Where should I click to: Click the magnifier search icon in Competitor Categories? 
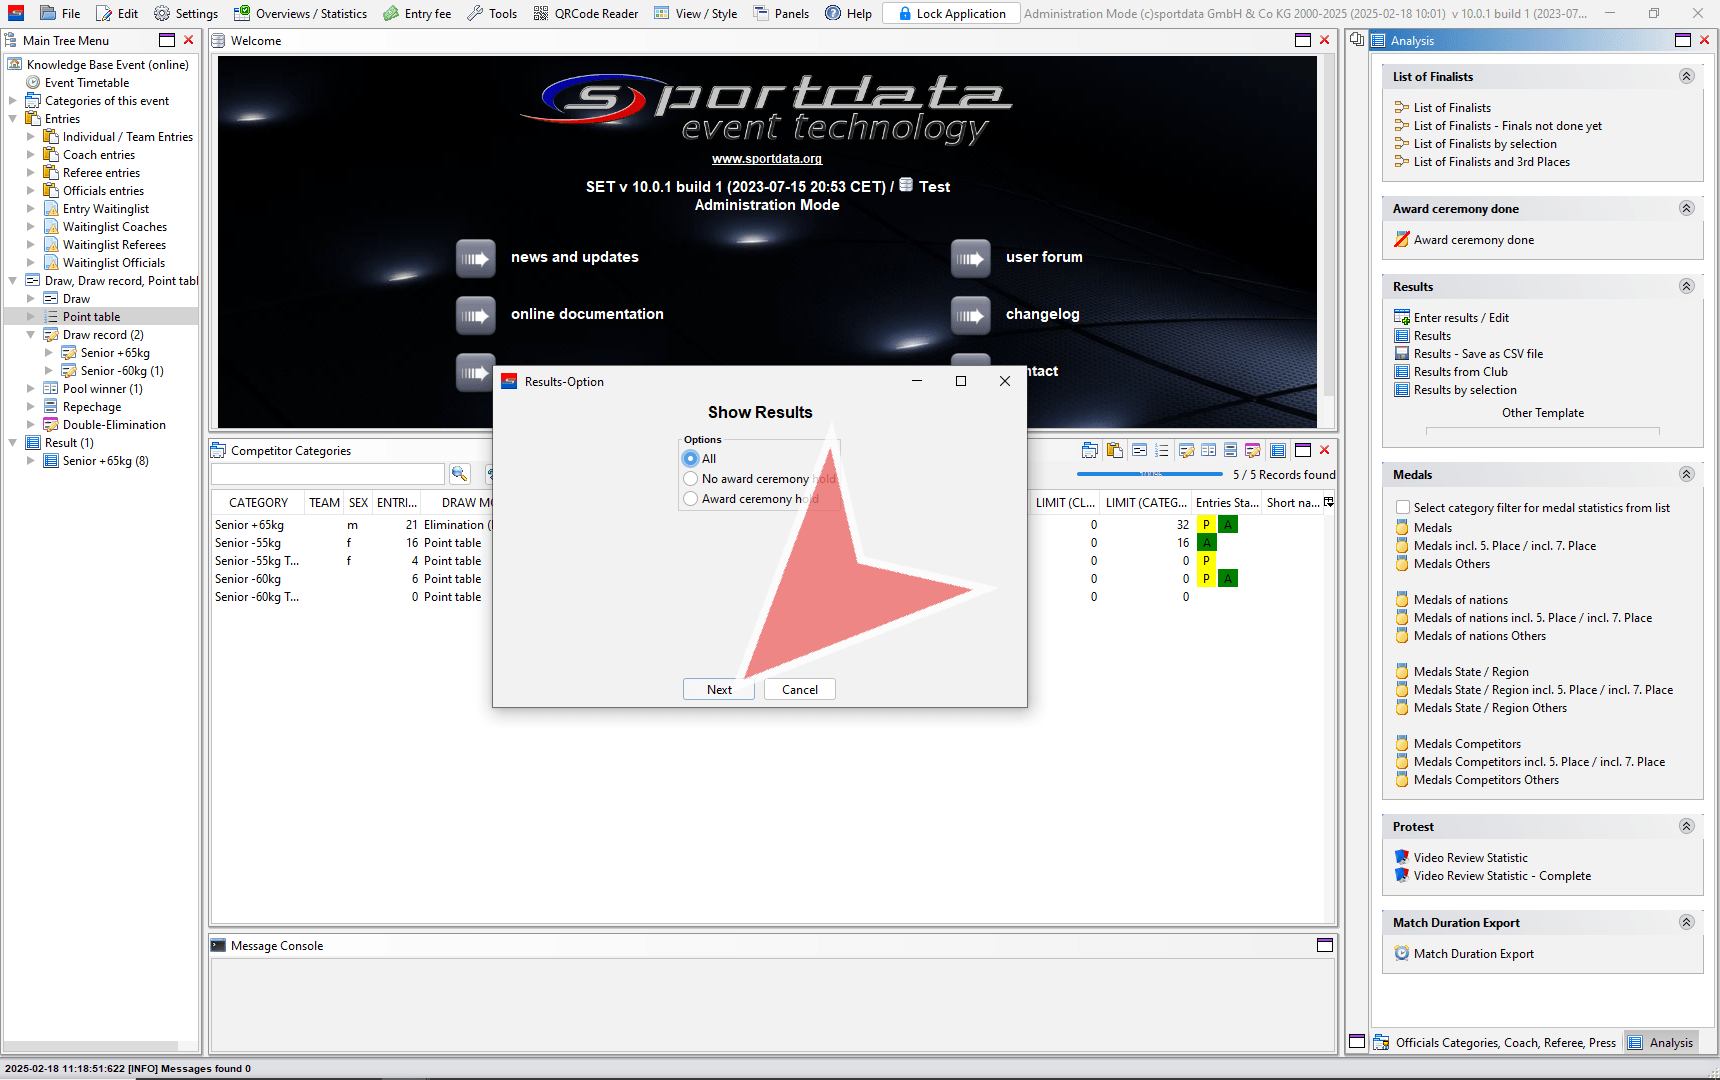click(x=459, y=474)
